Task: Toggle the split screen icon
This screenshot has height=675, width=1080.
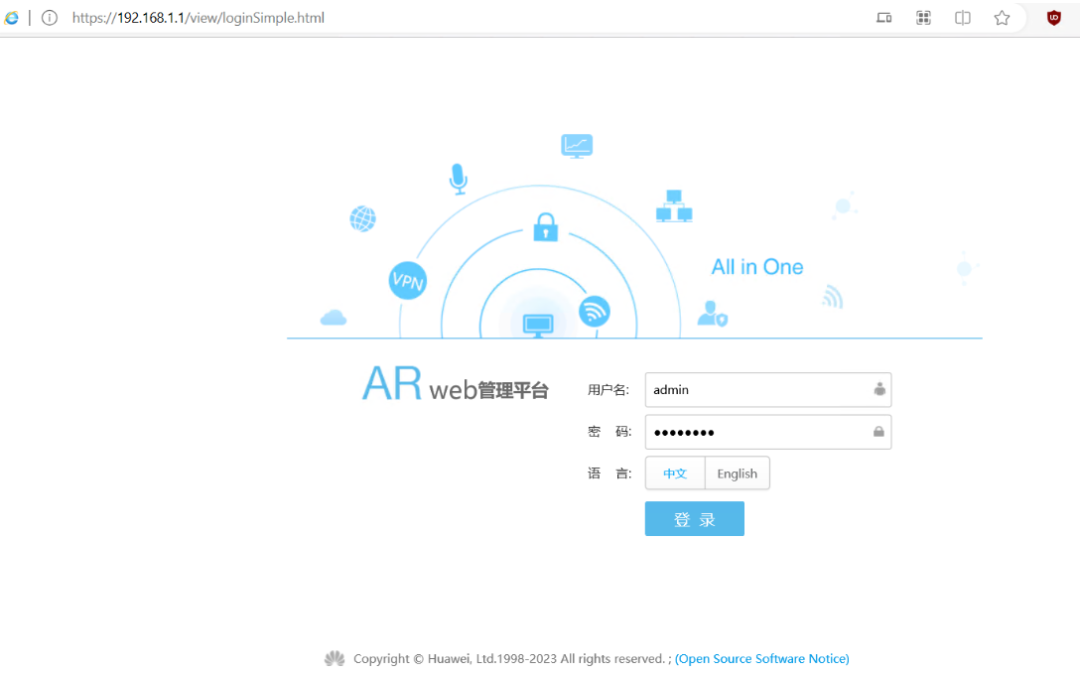Action: [x=963, y=18]
